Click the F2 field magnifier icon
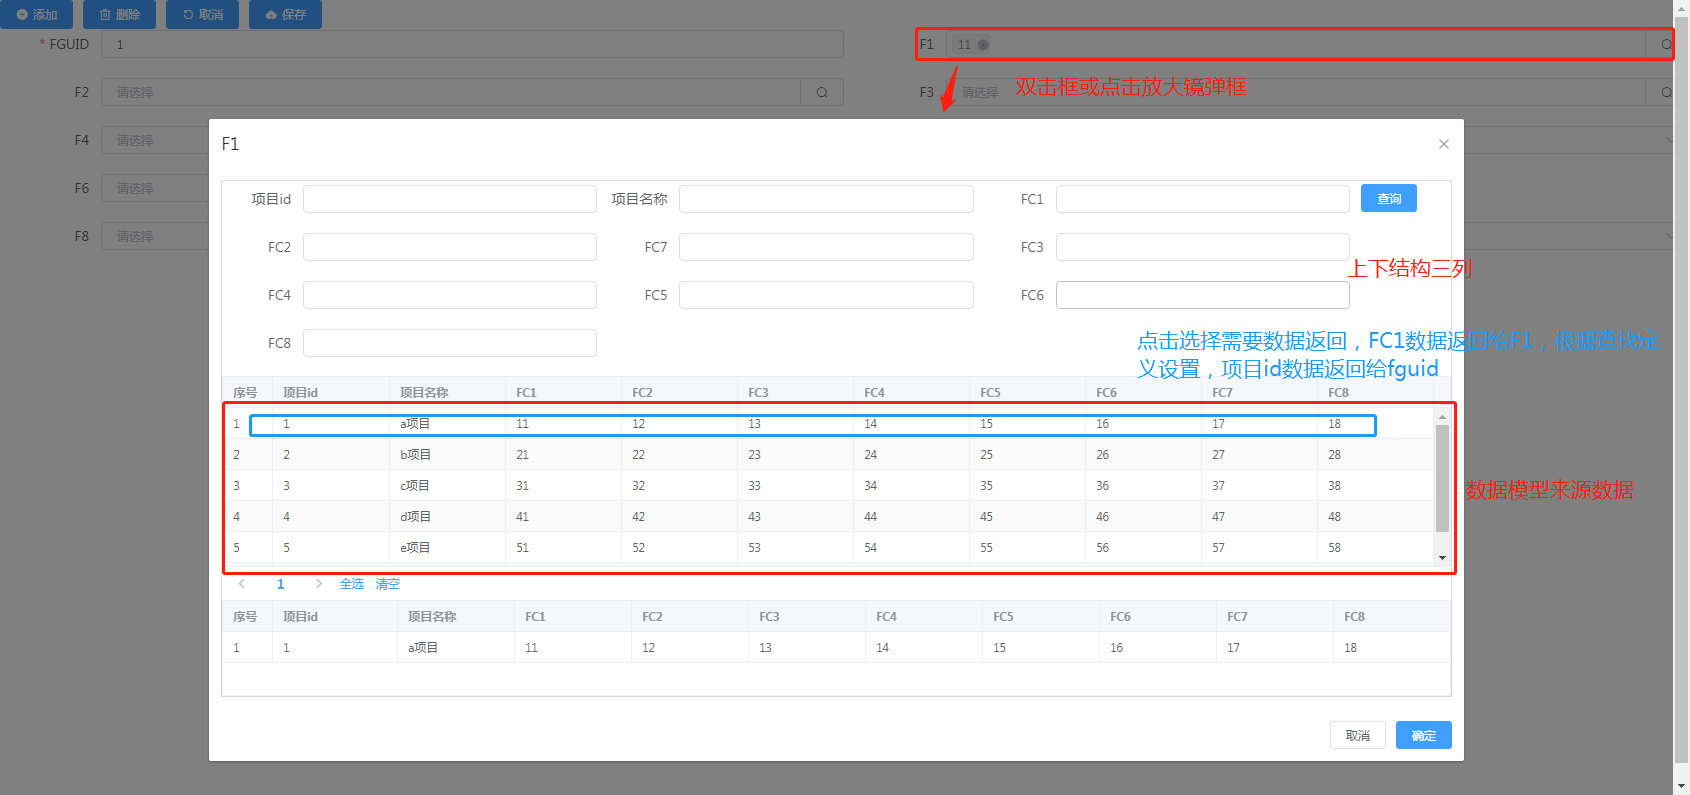The height and width of the screenshot is (795, 1690). point(821,92)
